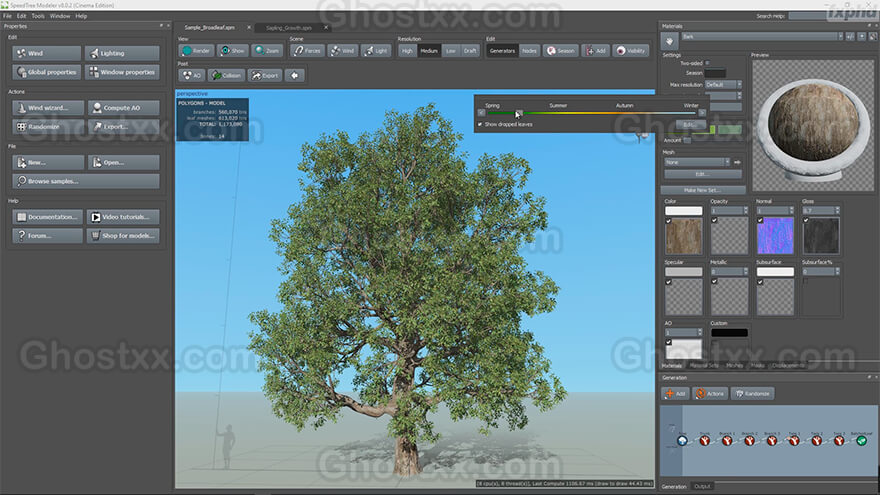Open Wind properties in Edit panel

(47, 53)
